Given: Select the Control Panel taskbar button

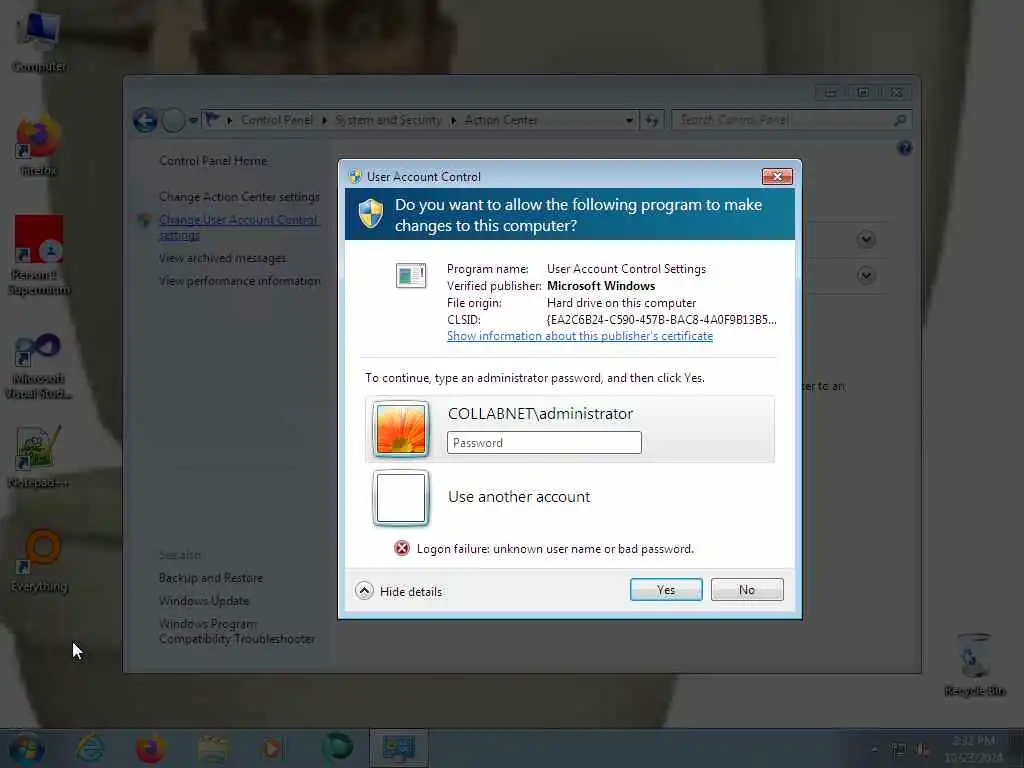Looking at the screenshot, I should [398, 748].
